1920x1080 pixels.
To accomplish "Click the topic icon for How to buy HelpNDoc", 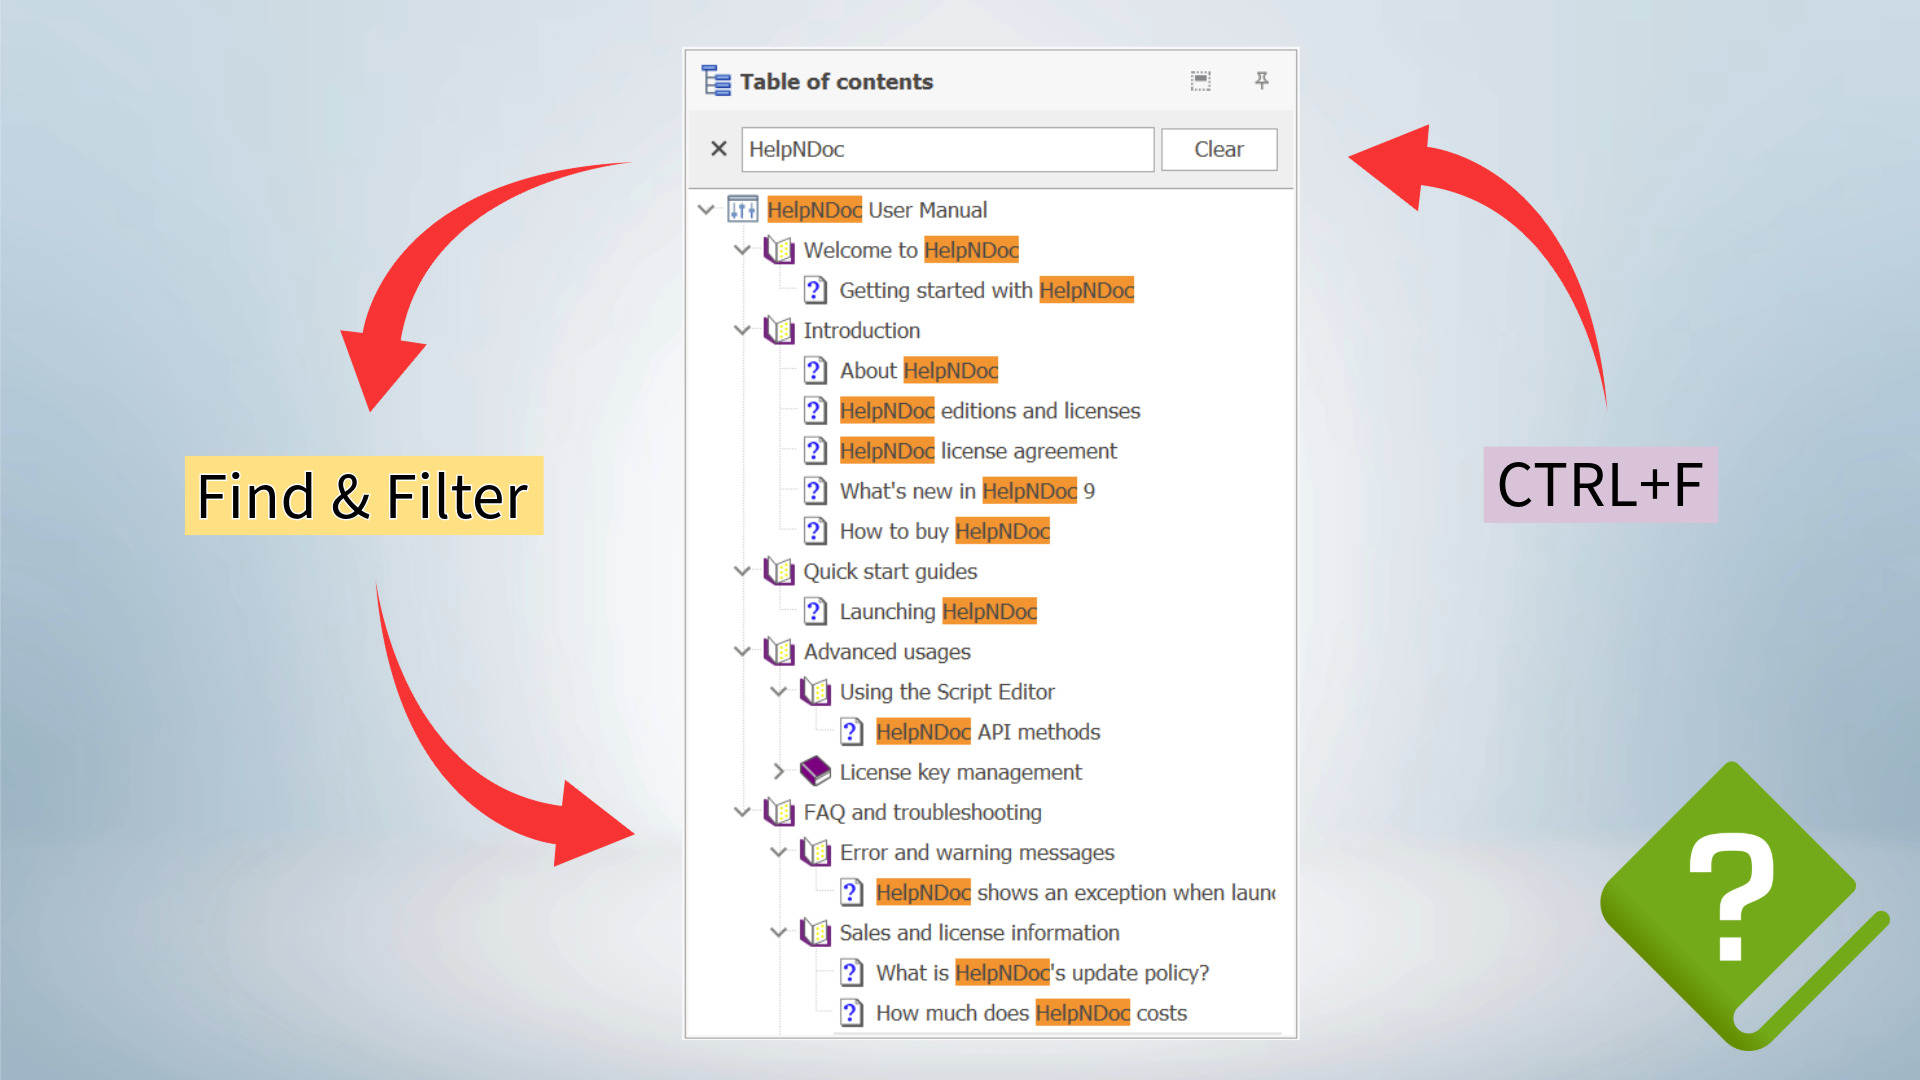I will (815, 531).
